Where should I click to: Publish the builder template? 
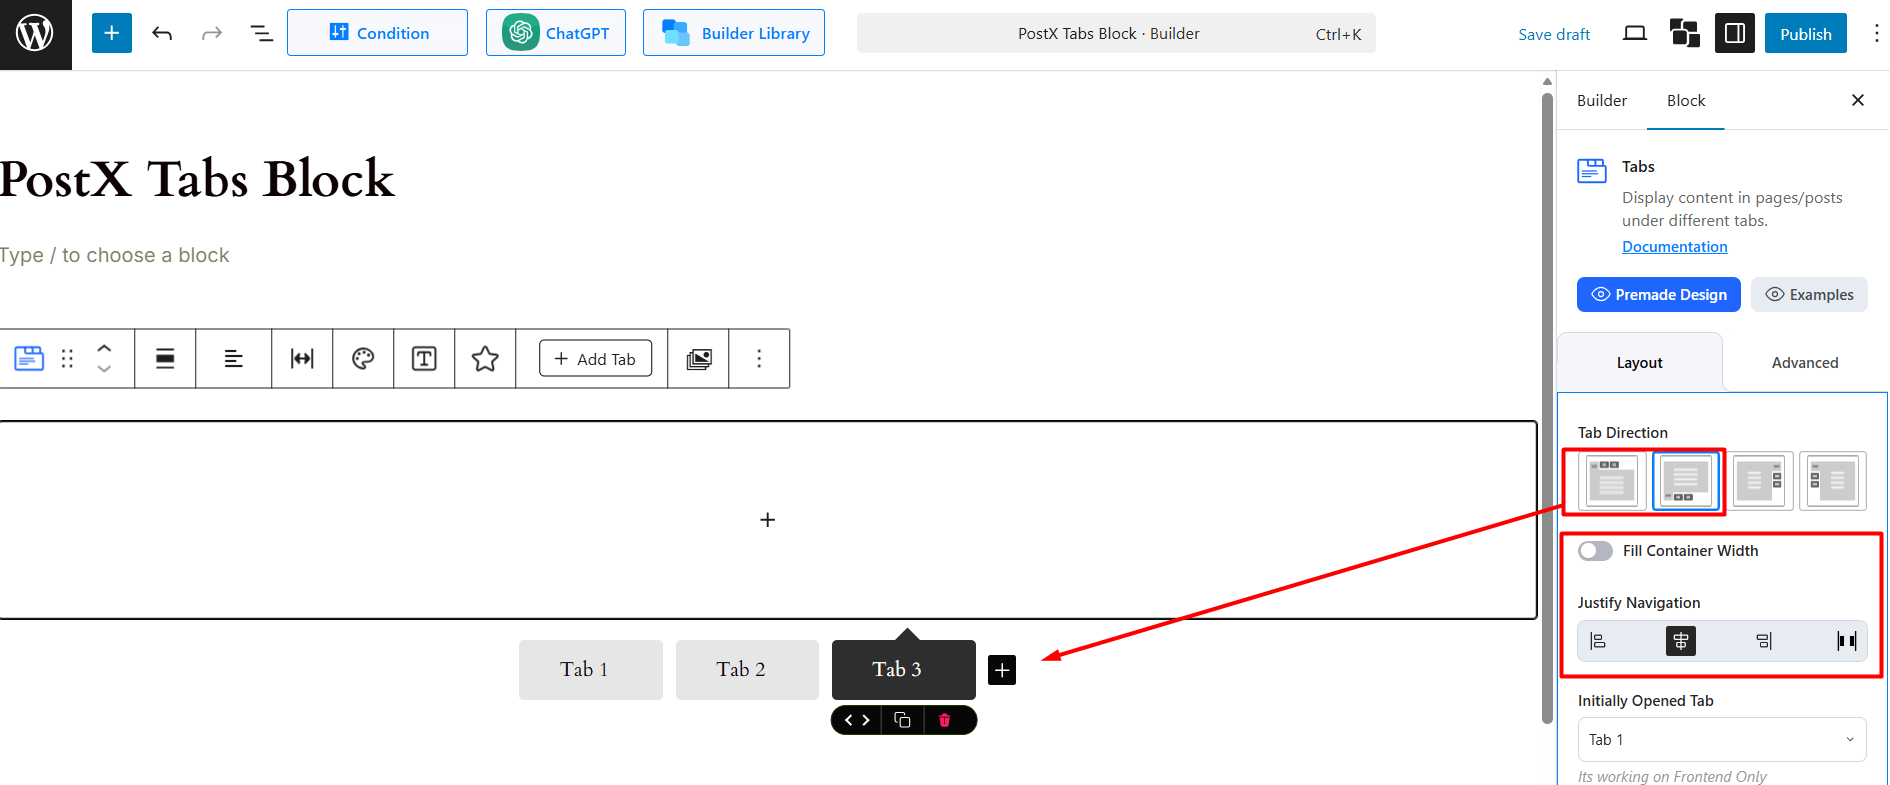click(x=1805, y=33)
